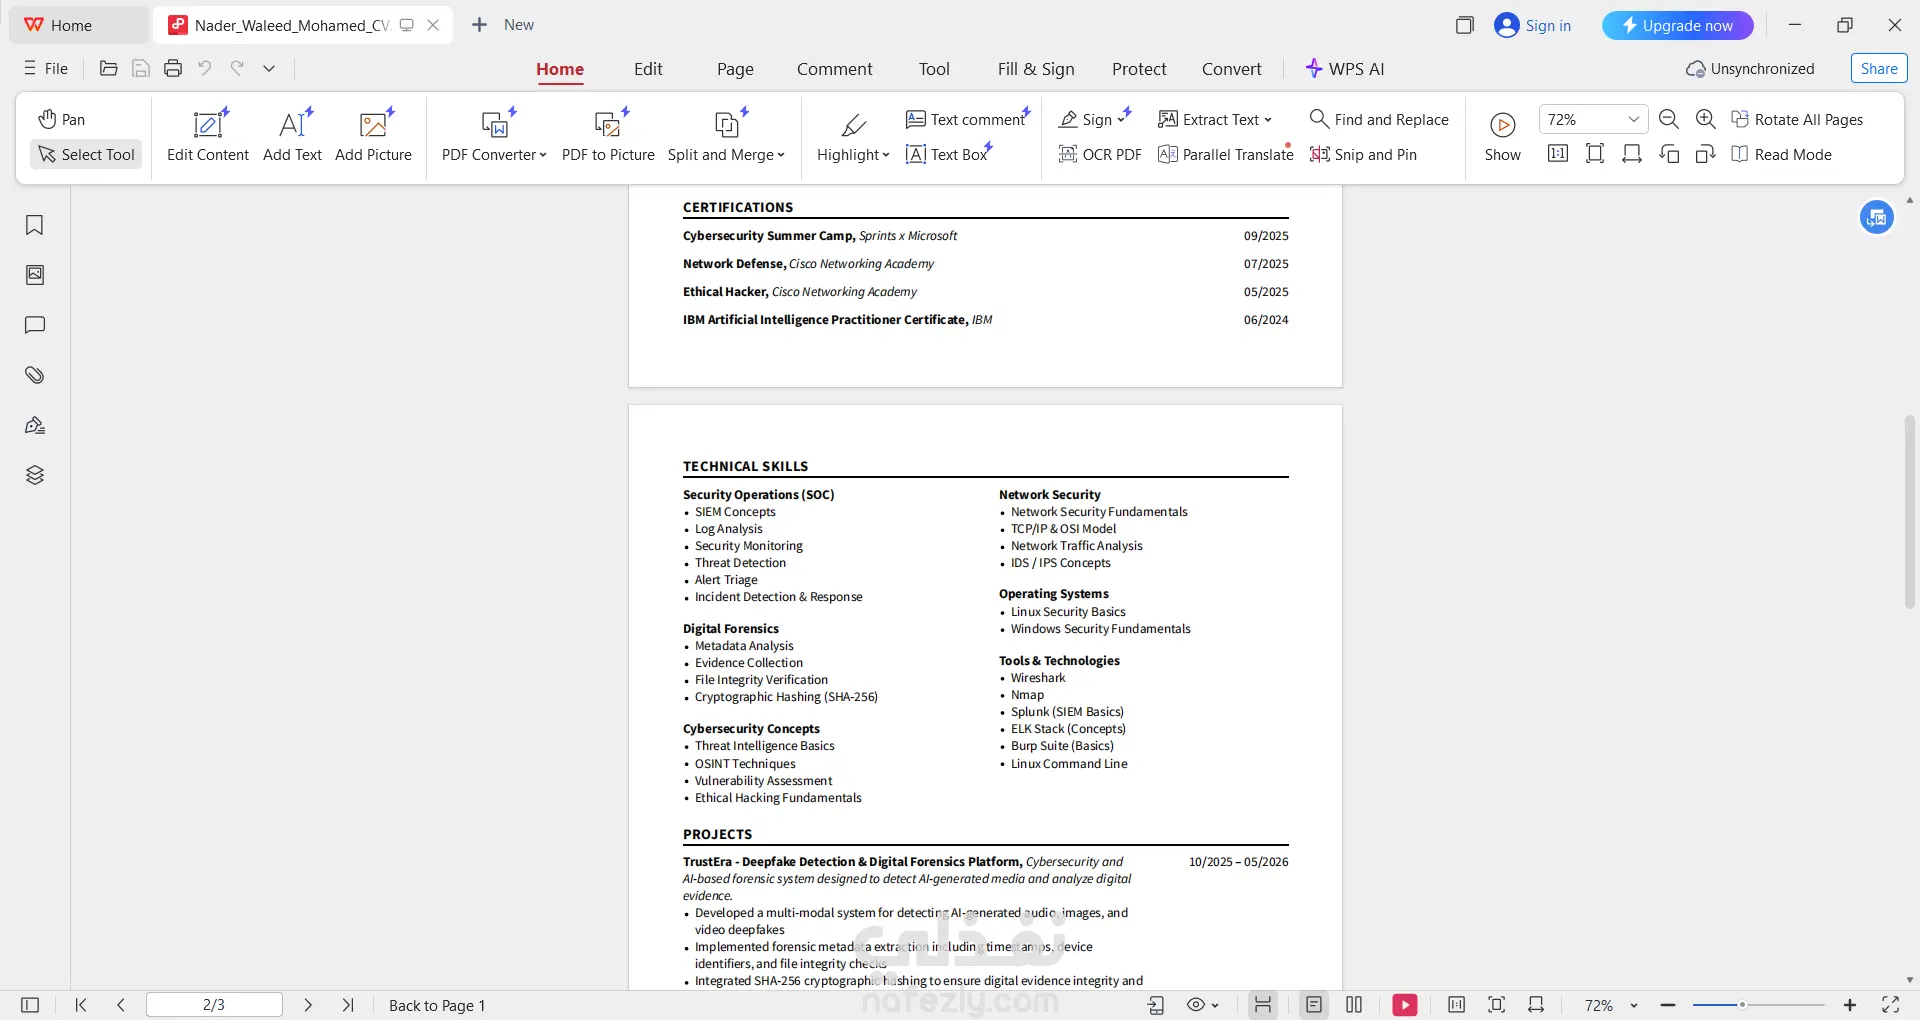The height and width of the screenshot is (1020, 1920).
Task: Jump to the last page
Action: point(348,1005)
